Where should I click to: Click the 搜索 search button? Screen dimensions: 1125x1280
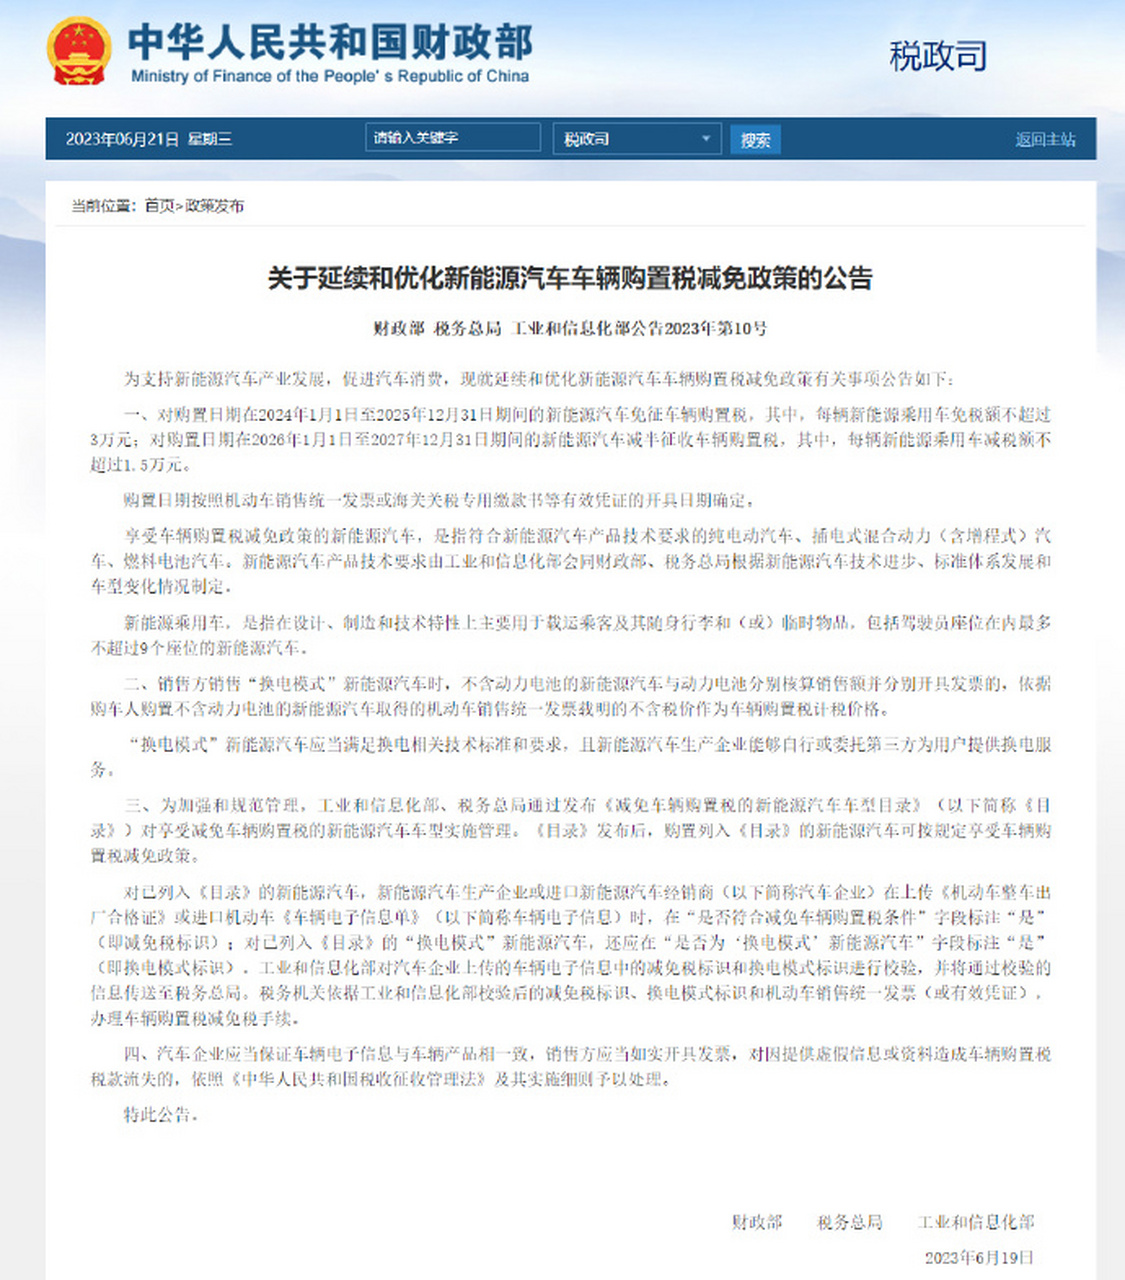coord(755,140)
